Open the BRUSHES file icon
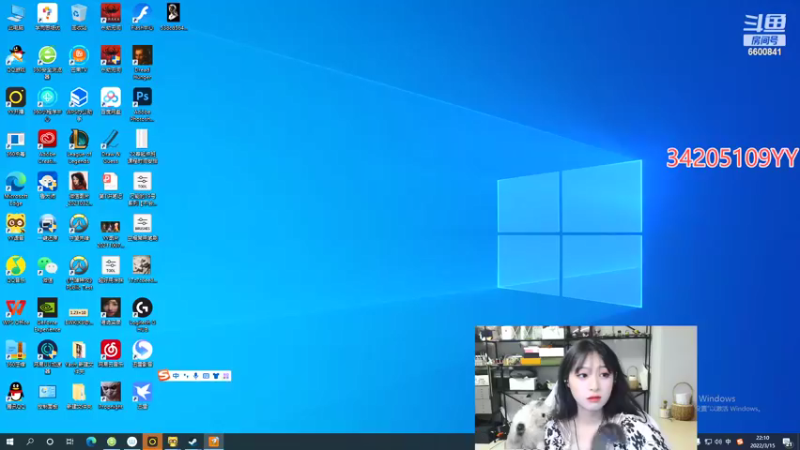800x450 pixels. tap(142, 227)
